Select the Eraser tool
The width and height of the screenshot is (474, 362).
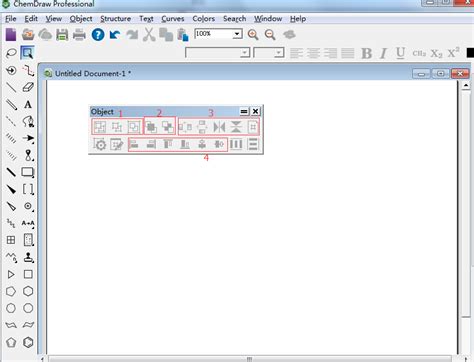coord(28,87)
